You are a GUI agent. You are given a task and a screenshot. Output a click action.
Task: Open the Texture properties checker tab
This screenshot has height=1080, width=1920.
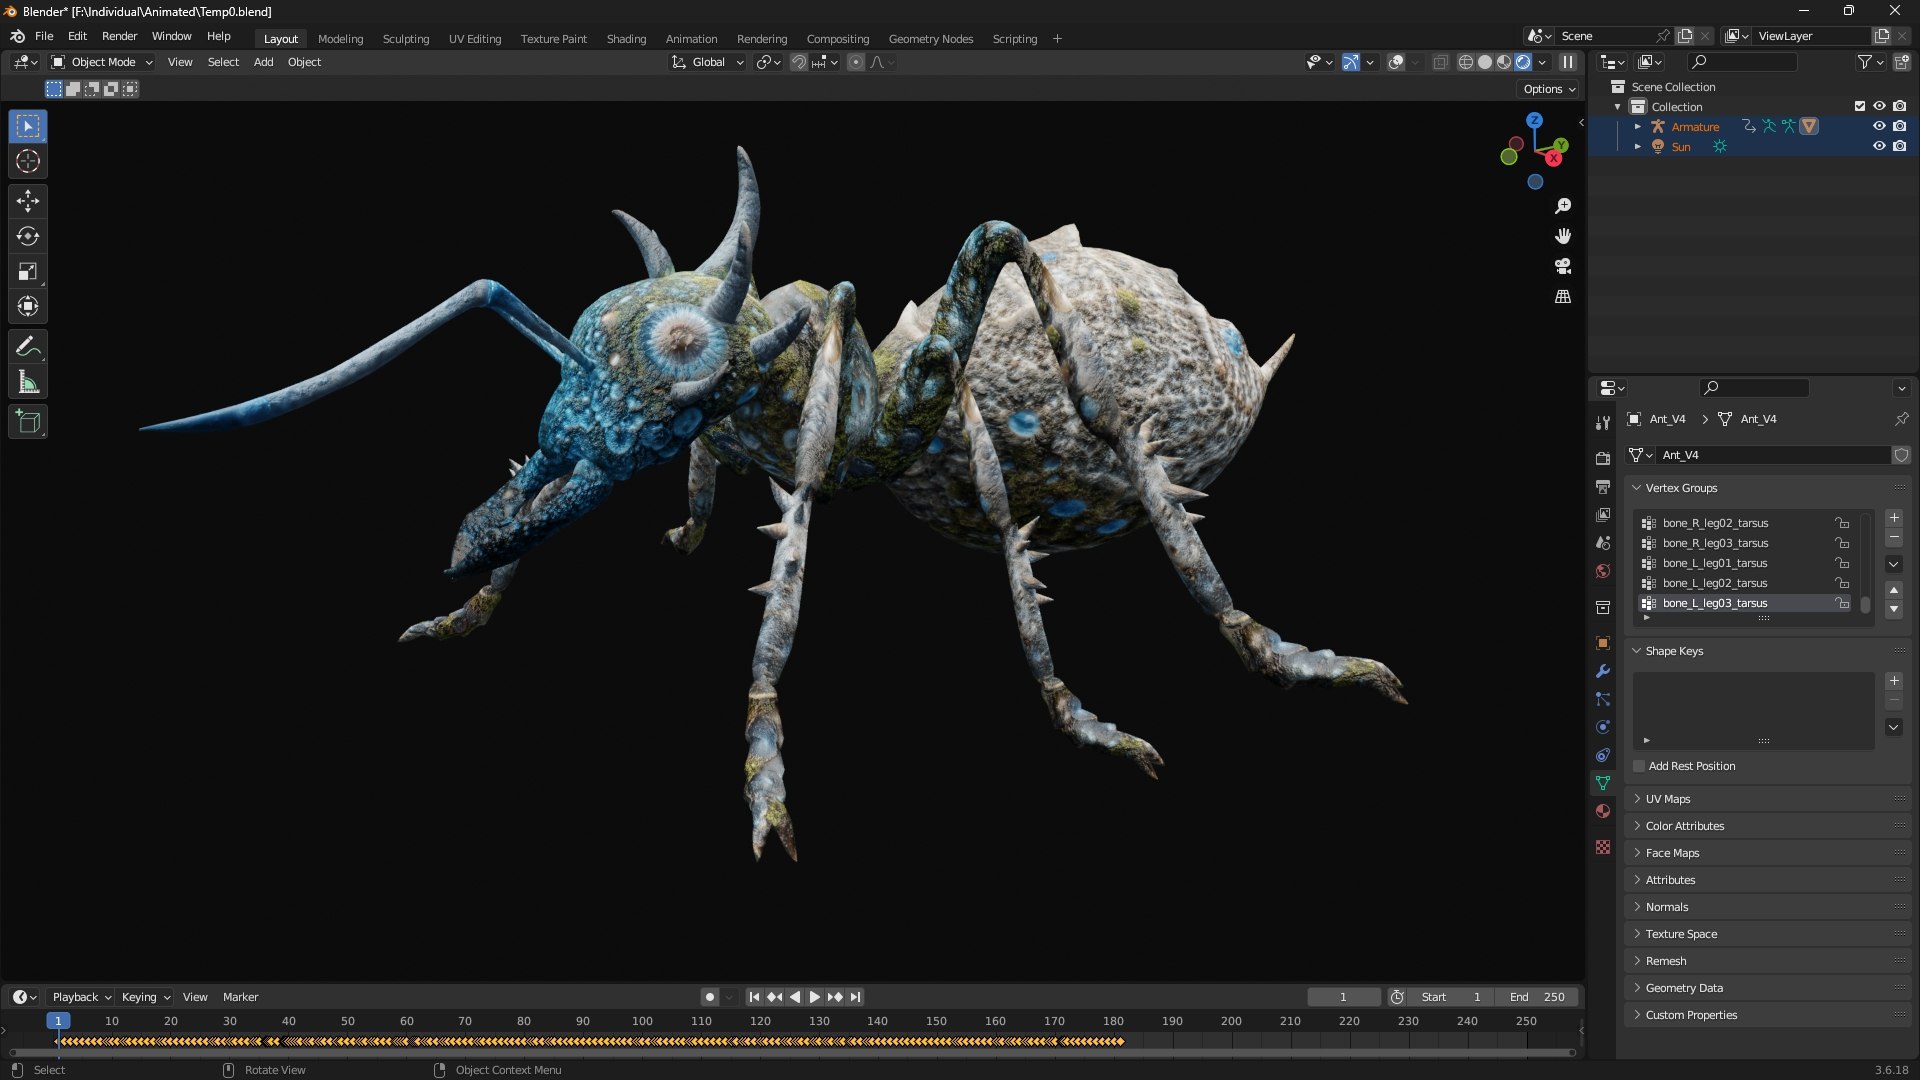[x=1603, y=847]
